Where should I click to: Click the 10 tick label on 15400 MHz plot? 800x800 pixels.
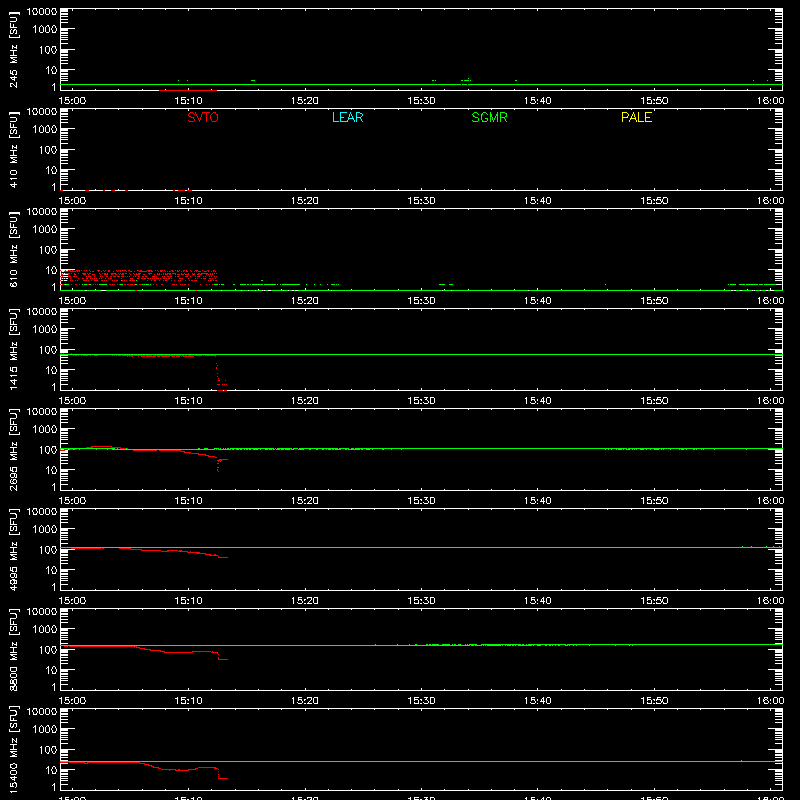point(51,770)
